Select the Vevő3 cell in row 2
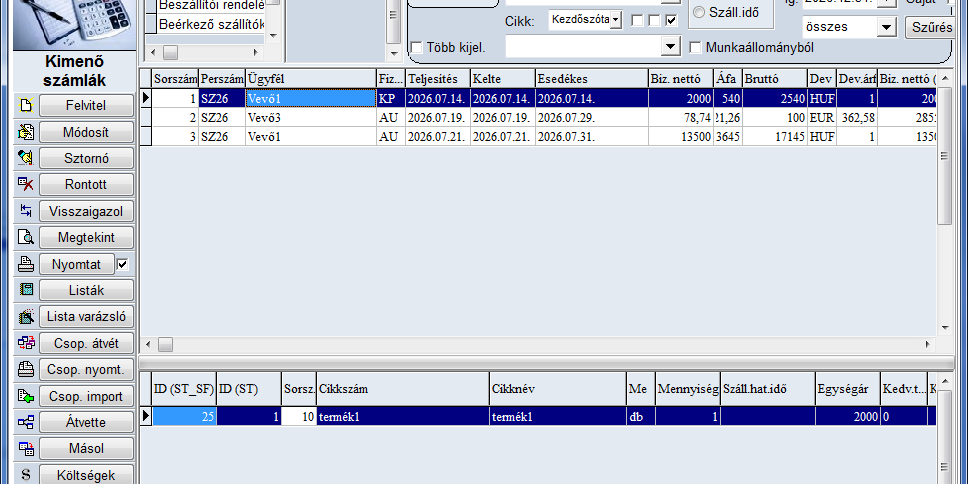968x484 pixels. (x=311, y=118)
